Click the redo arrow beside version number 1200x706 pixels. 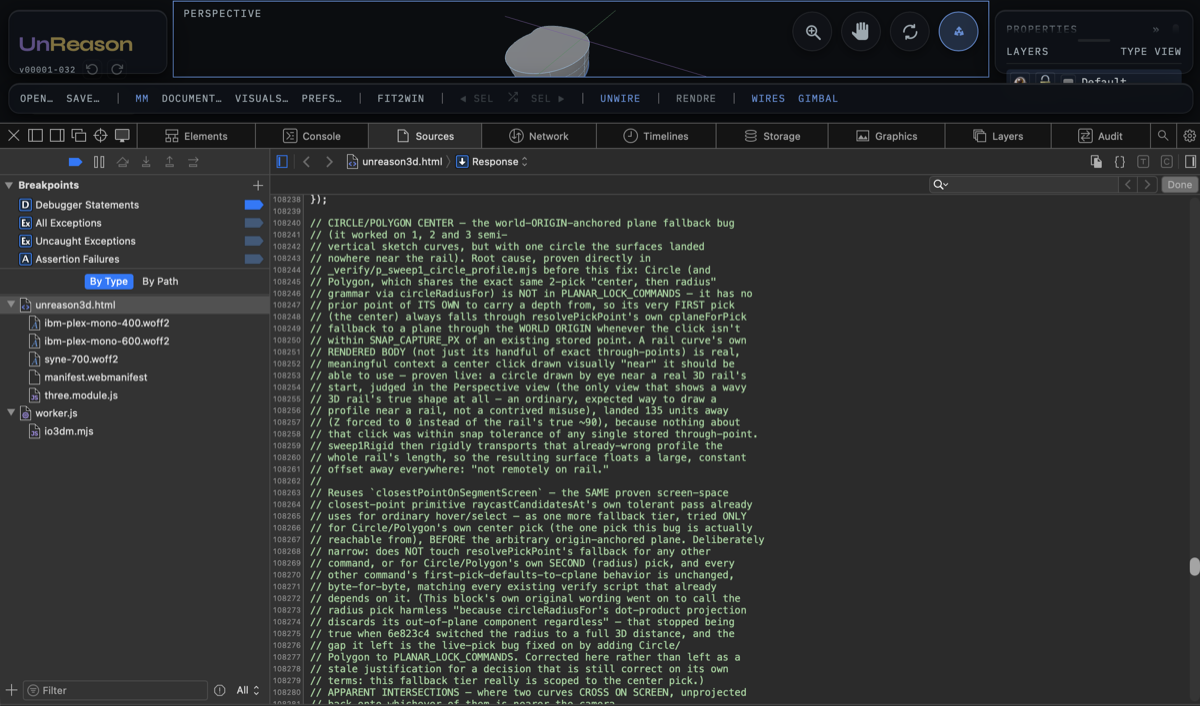point(117,70)
